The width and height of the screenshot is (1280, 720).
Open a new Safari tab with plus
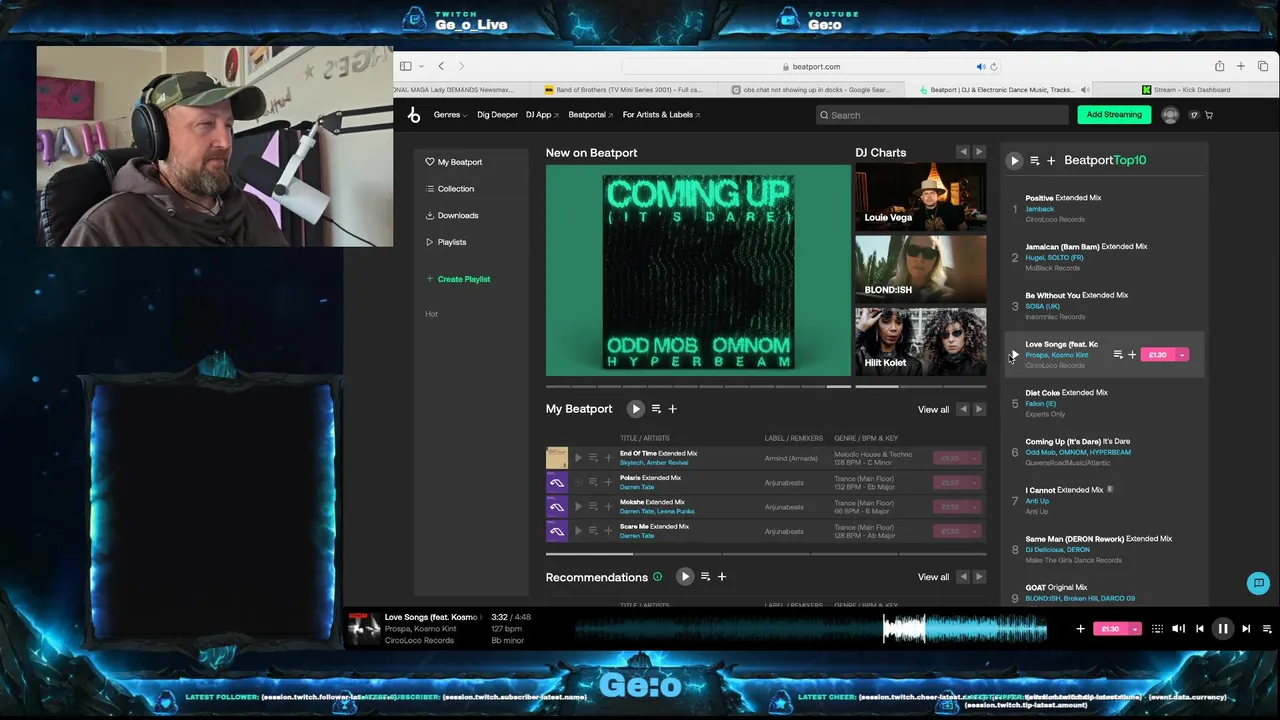coord(1241,66)
